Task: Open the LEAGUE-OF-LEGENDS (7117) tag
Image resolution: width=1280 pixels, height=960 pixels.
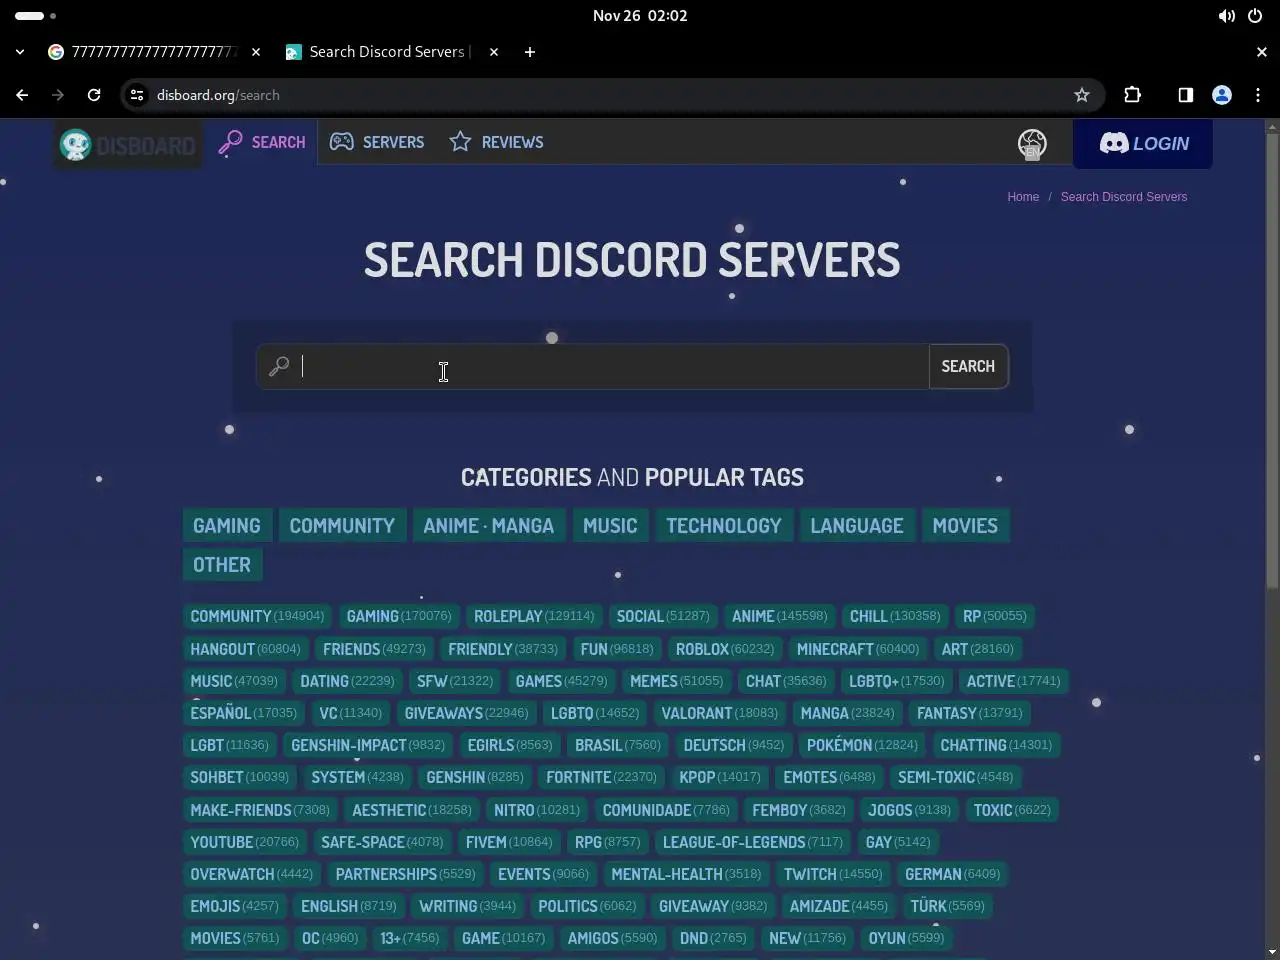Action: (x=753, y=842)
